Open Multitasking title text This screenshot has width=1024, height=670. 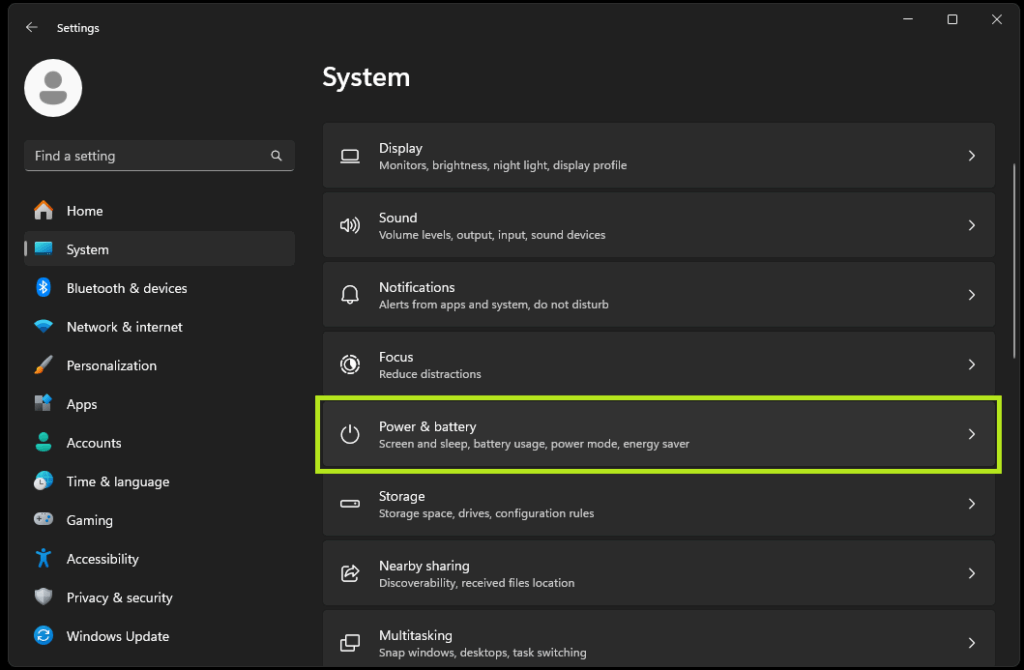click(416, 635)
